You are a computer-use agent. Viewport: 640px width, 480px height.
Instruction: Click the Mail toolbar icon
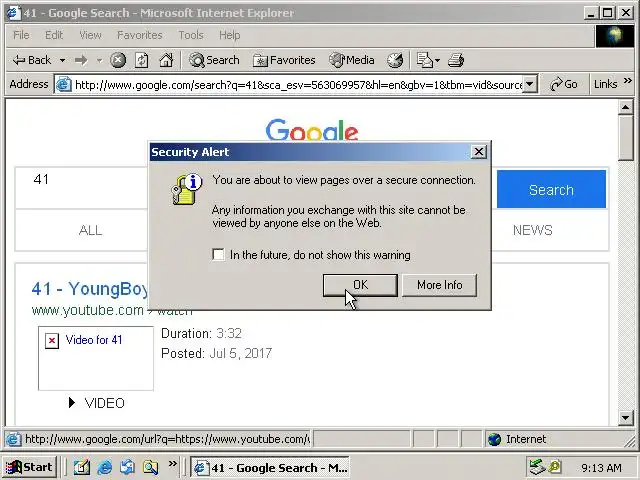point(424,60)
